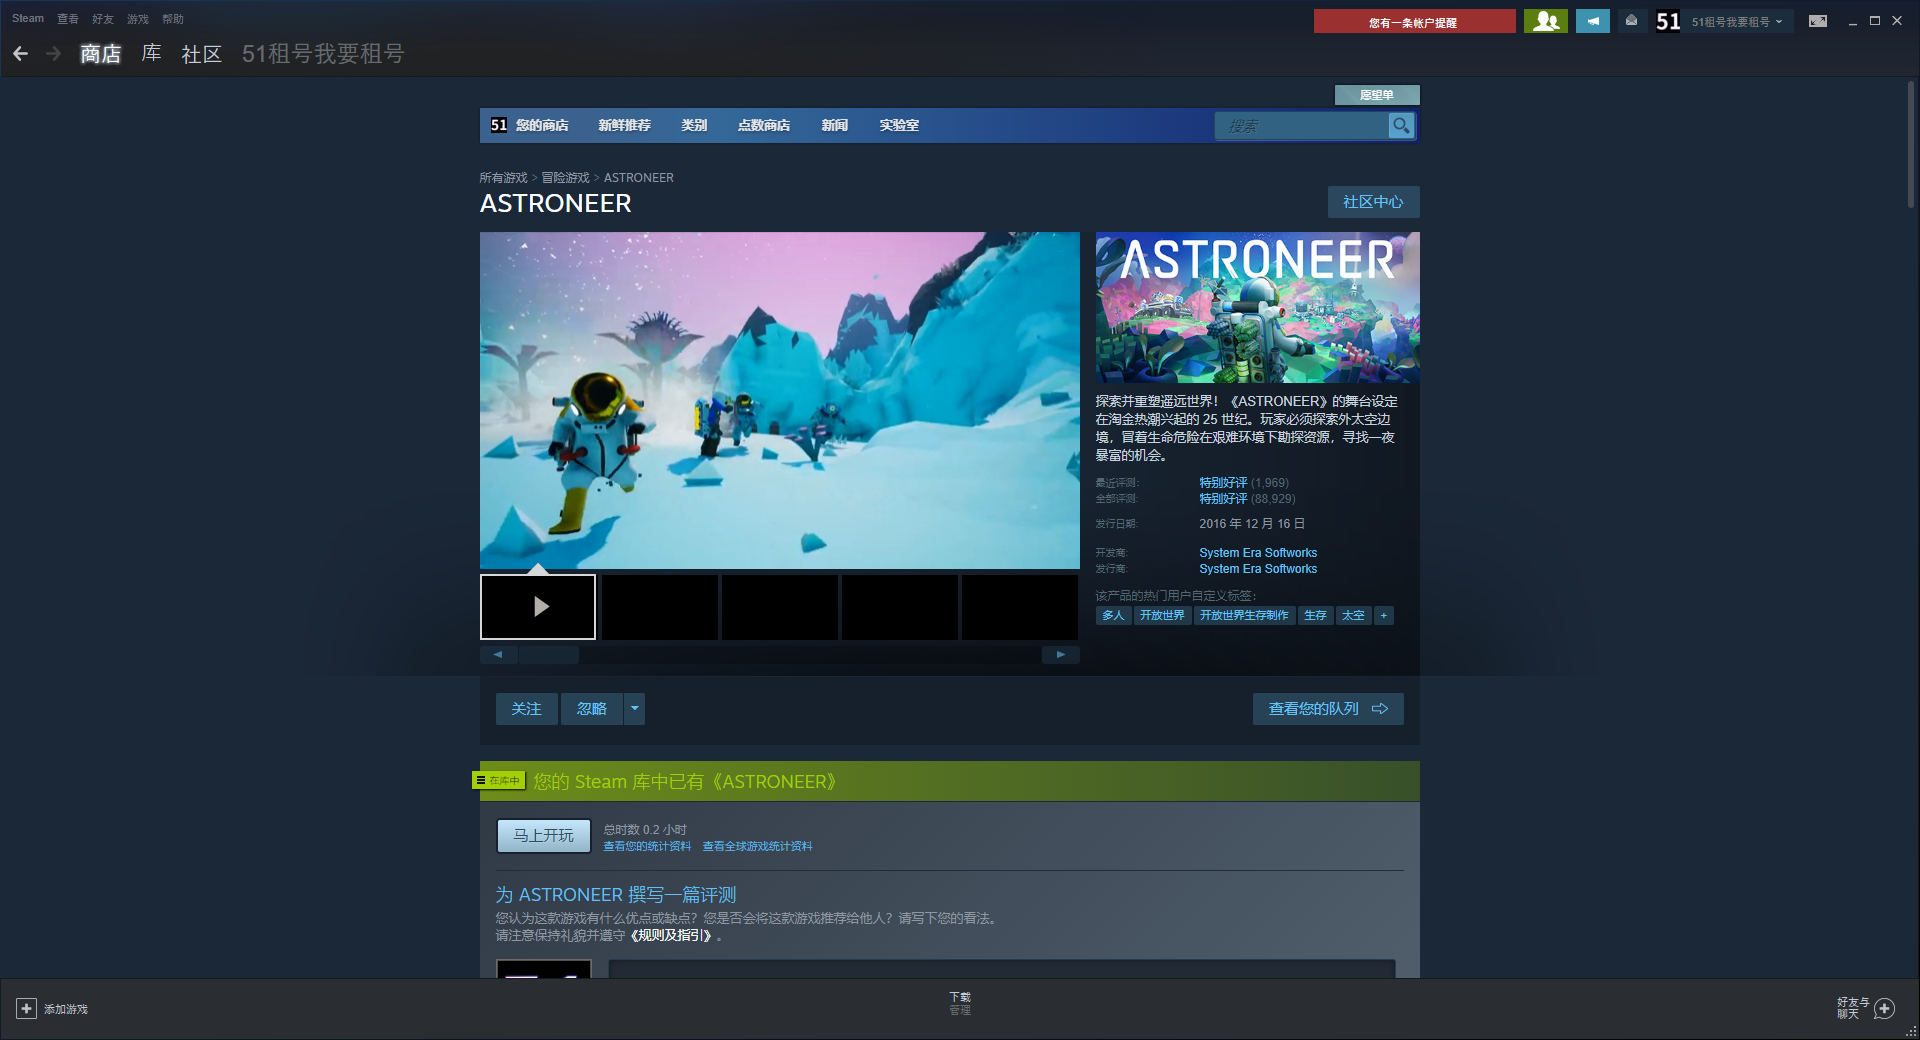Click the search magnifier icon
1920x1040 pixels.
click(1401, 126)
